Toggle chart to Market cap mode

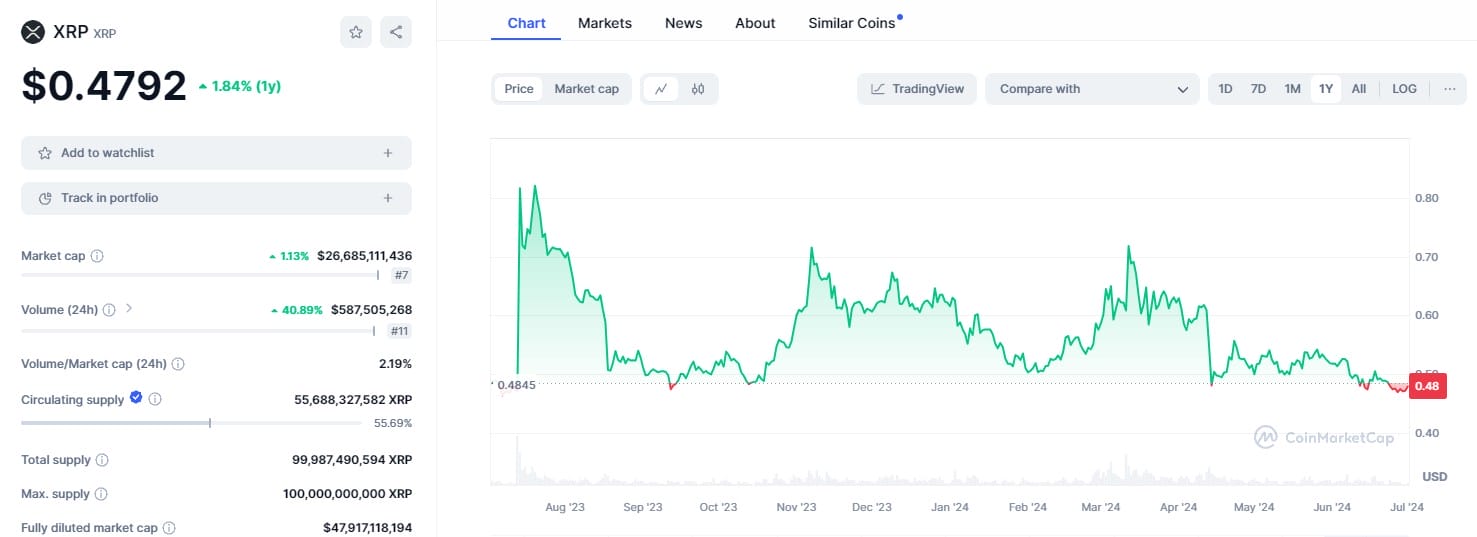586,89
